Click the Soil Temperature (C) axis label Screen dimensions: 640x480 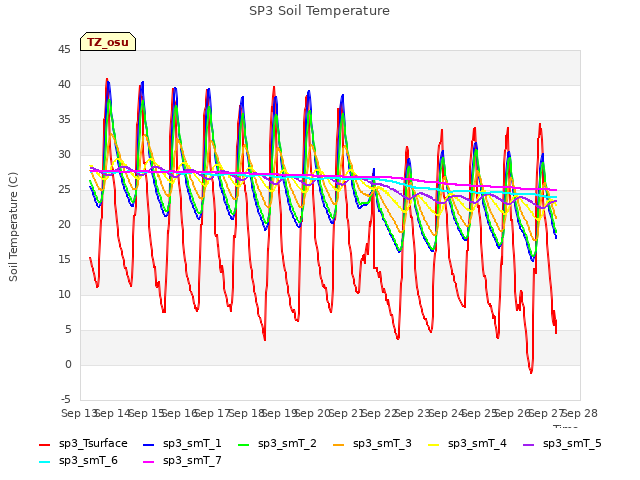coord(13,227)
